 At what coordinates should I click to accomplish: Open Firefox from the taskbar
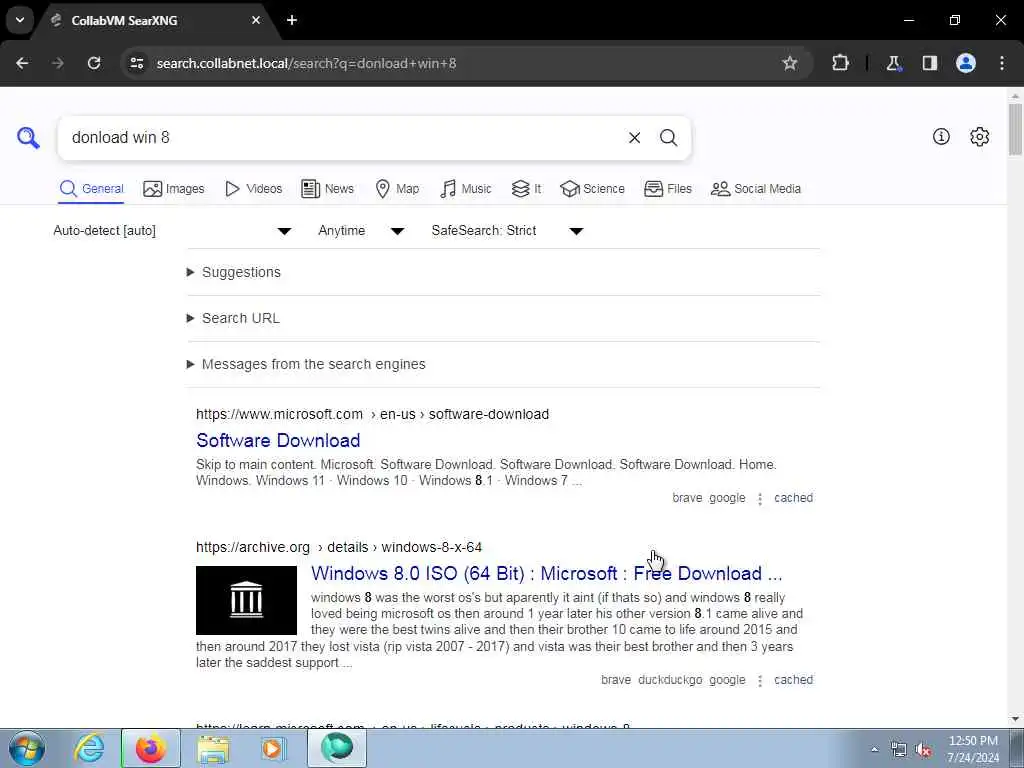[151, 748]
